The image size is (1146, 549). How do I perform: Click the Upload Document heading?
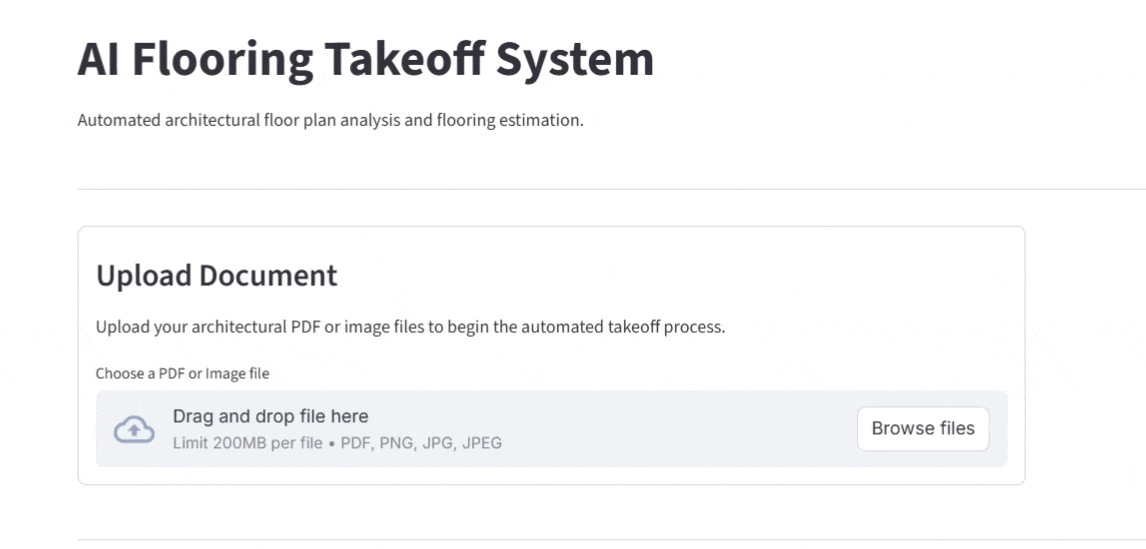pos(216,276)
